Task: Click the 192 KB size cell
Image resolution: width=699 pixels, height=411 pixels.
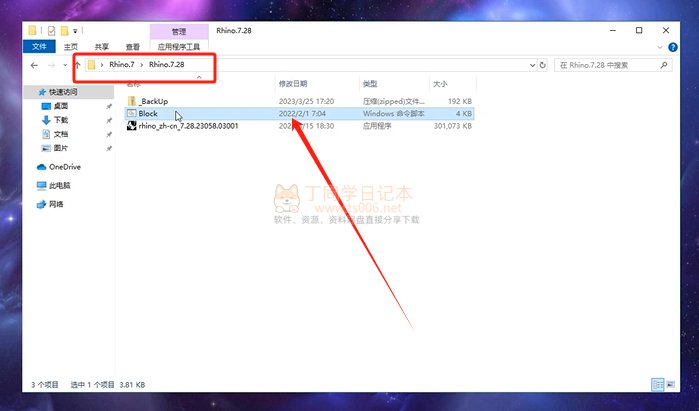Action: click(x=460, y=101)
